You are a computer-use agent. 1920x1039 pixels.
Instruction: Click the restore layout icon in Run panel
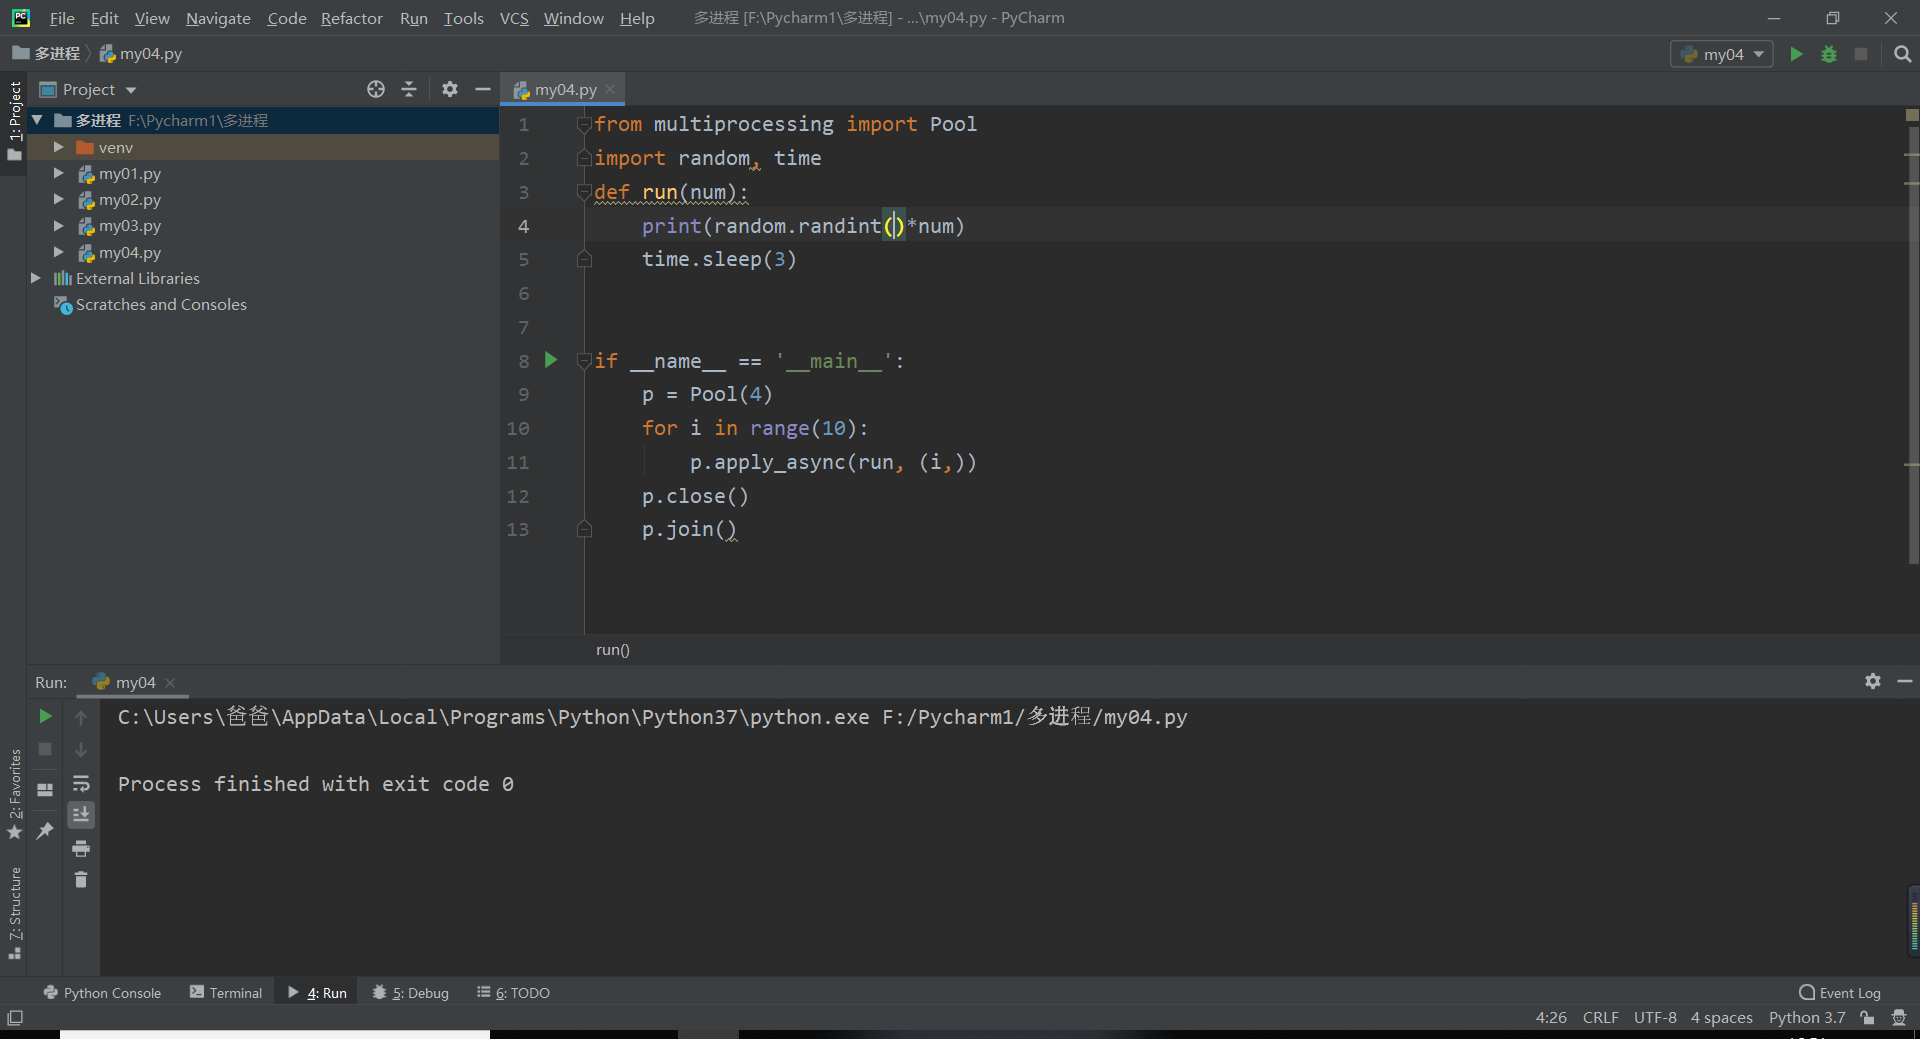pos(45,790)
